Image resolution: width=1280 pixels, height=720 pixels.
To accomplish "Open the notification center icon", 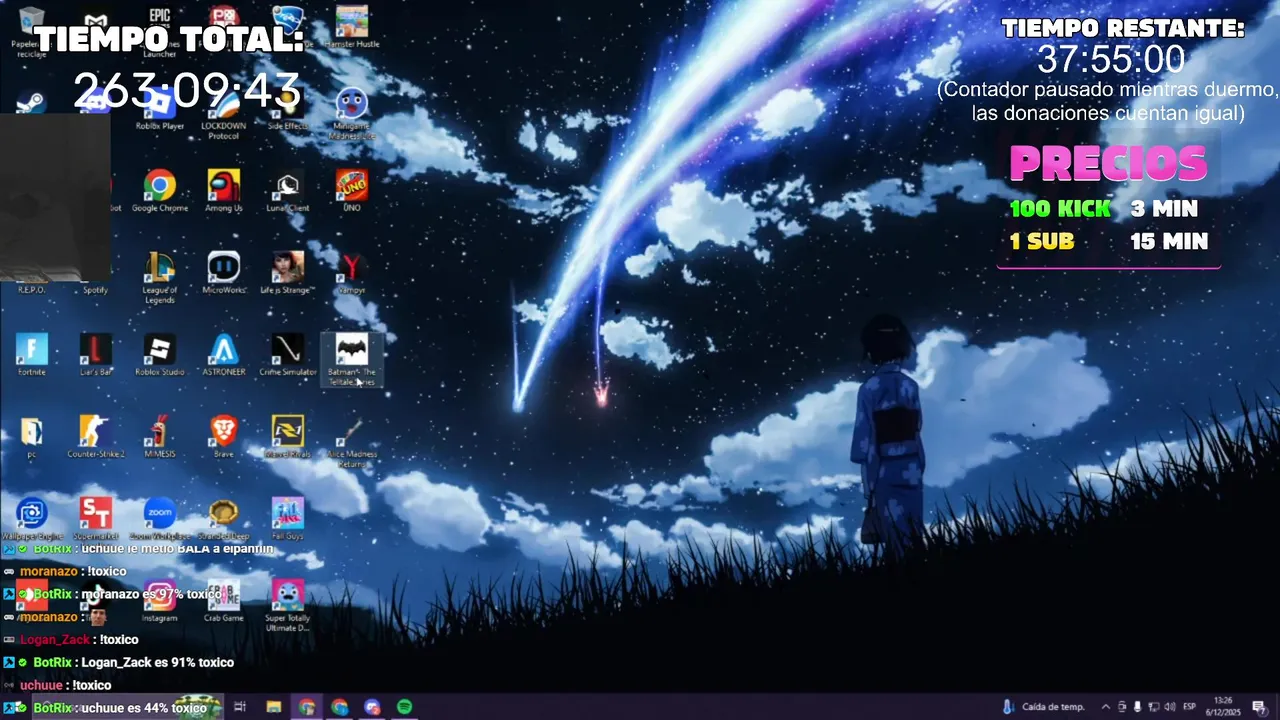I will pyautogui.click(x=1259, y=707).
